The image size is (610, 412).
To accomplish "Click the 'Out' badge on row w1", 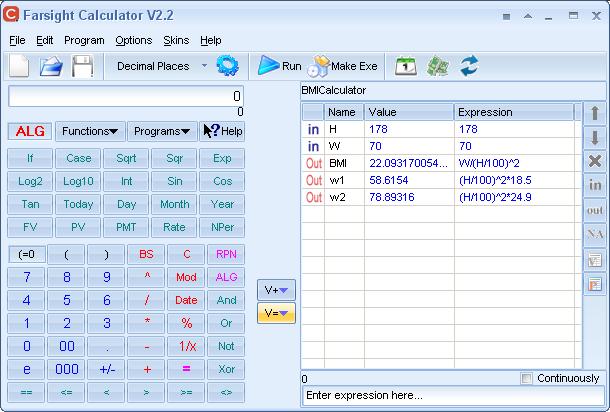I will (x=314, y=181).
